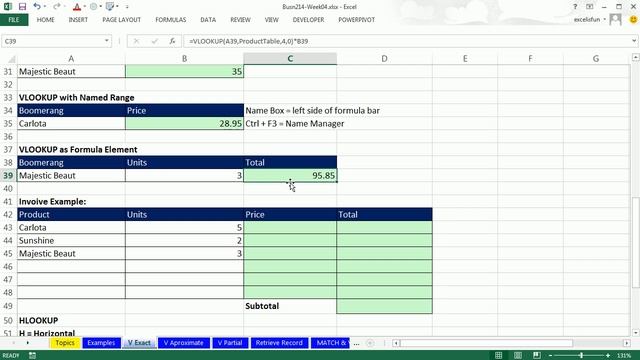Click the excelisfun account name
This screenshot has width=640, height=360.
[x=587, y=20]
